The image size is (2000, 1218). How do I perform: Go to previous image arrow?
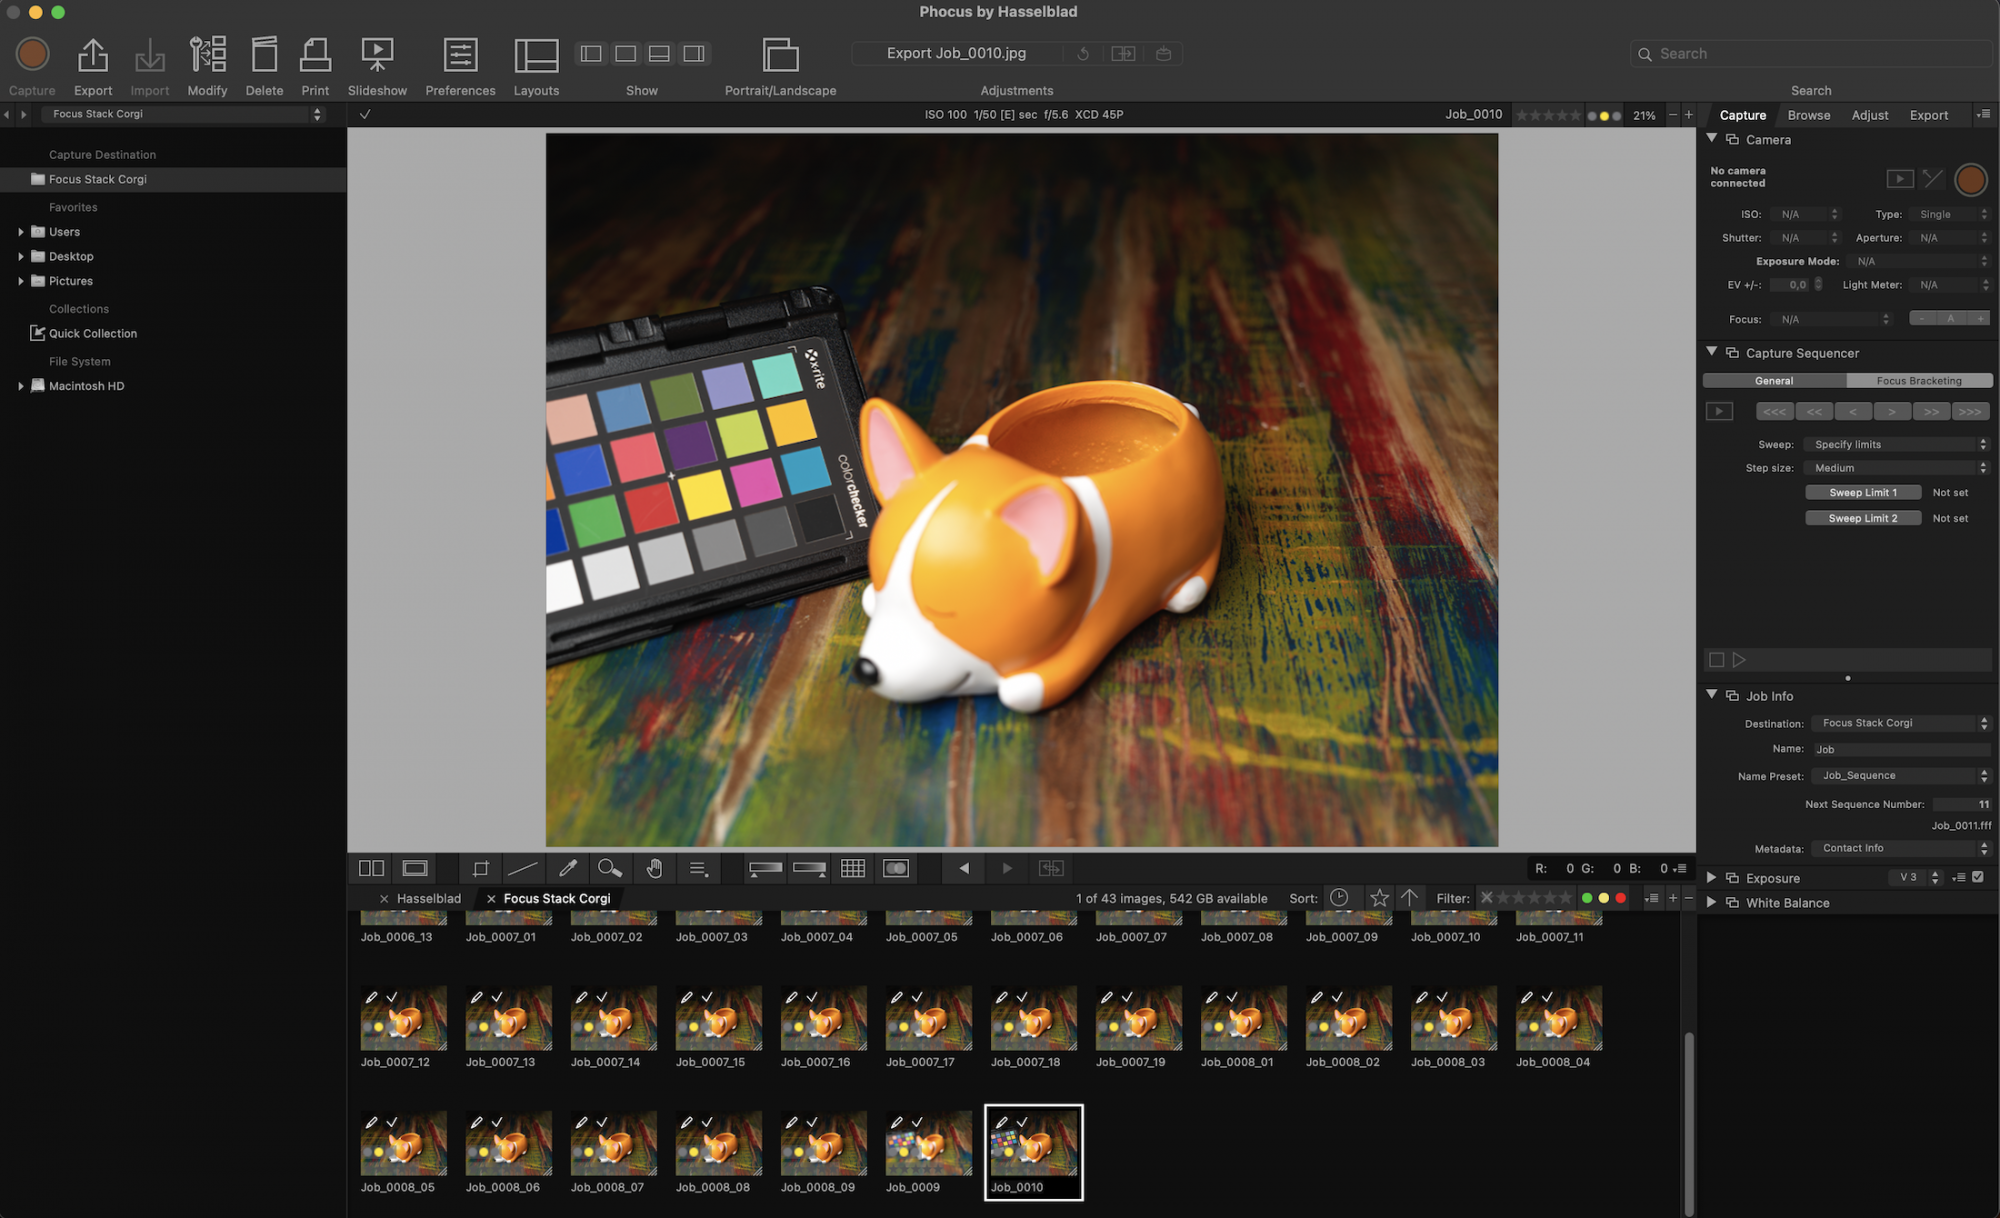tap(964, 868)
